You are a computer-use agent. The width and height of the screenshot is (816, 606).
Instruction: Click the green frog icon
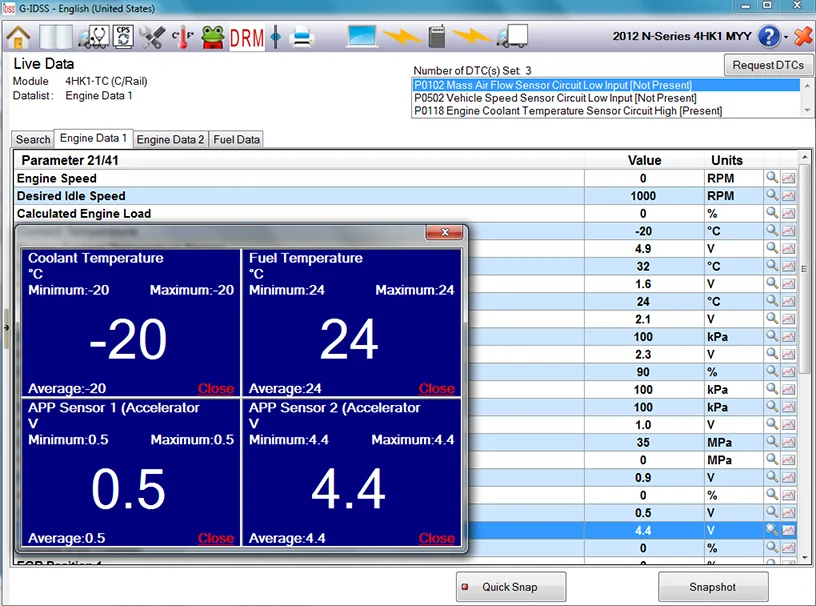point(213,37)
